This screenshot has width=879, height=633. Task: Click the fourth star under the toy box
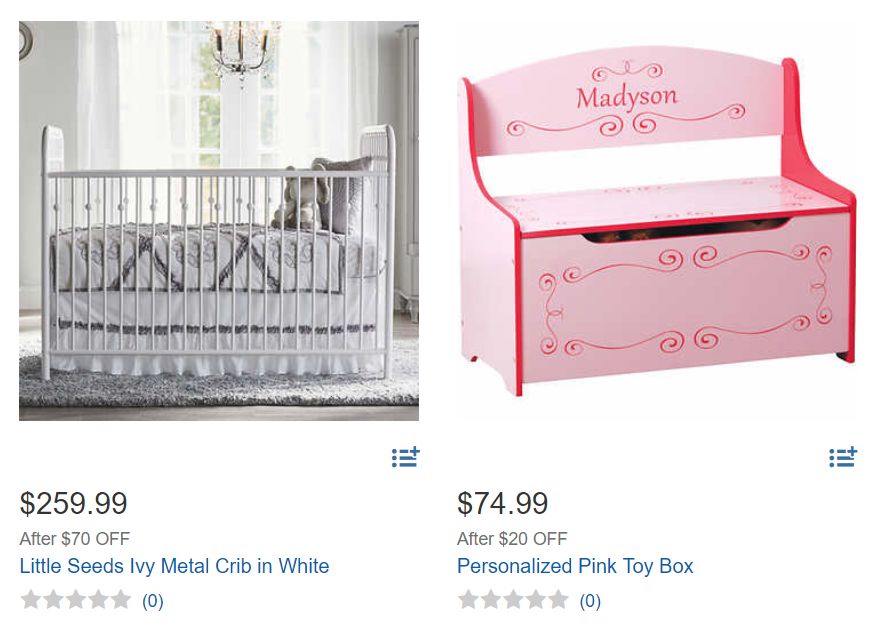tap(536, 599)
